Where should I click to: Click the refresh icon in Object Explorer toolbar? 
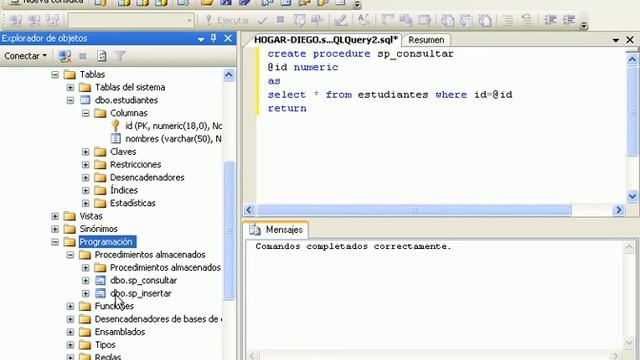tap(102, 56)
